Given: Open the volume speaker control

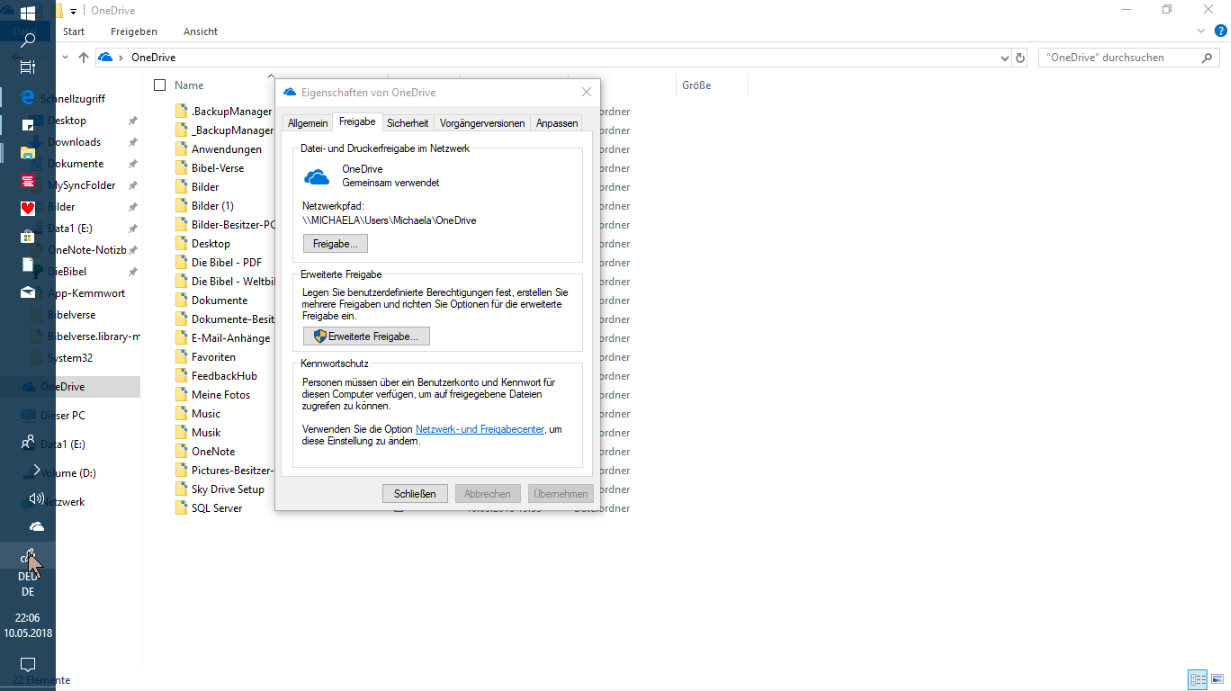Looking at the screenshot, I should (x=37, y=498).
